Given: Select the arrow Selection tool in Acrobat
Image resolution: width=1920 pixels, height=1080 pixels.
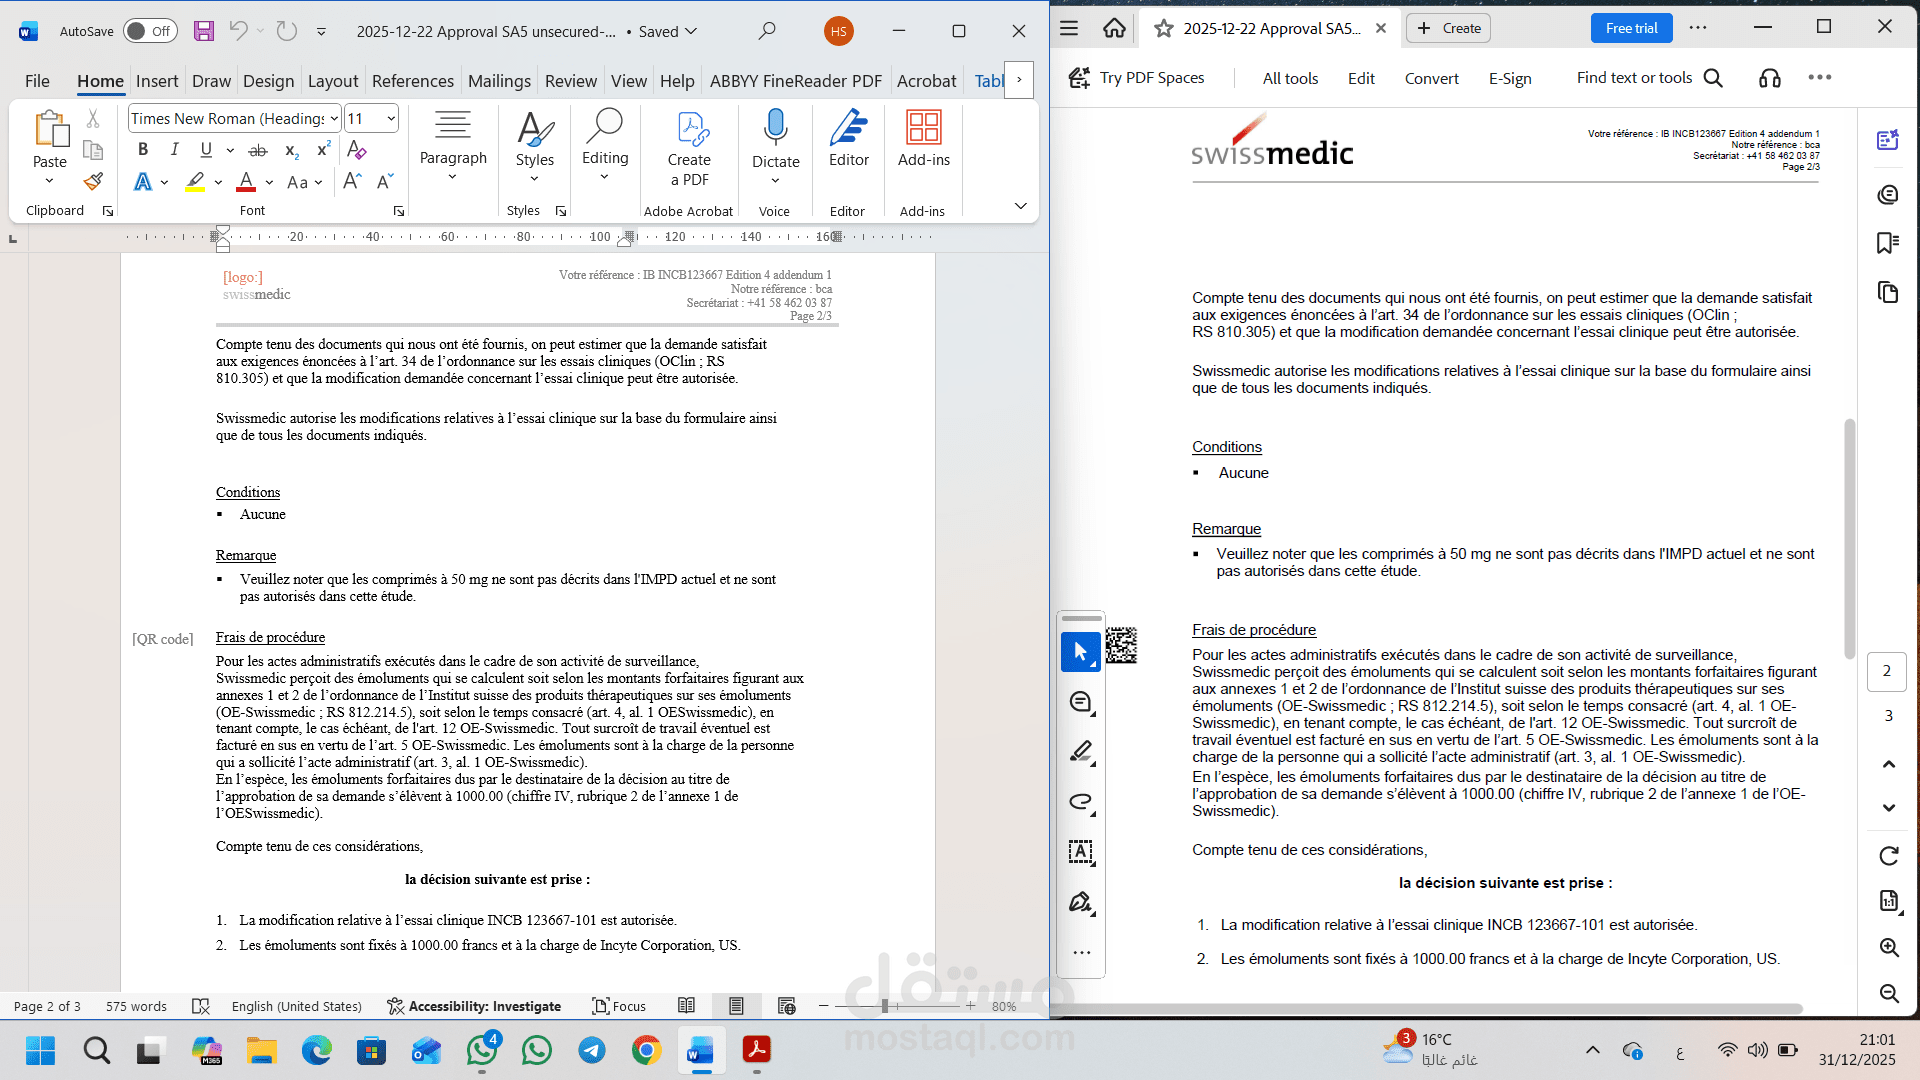Looking at the screenshot, I should 1080,651.
